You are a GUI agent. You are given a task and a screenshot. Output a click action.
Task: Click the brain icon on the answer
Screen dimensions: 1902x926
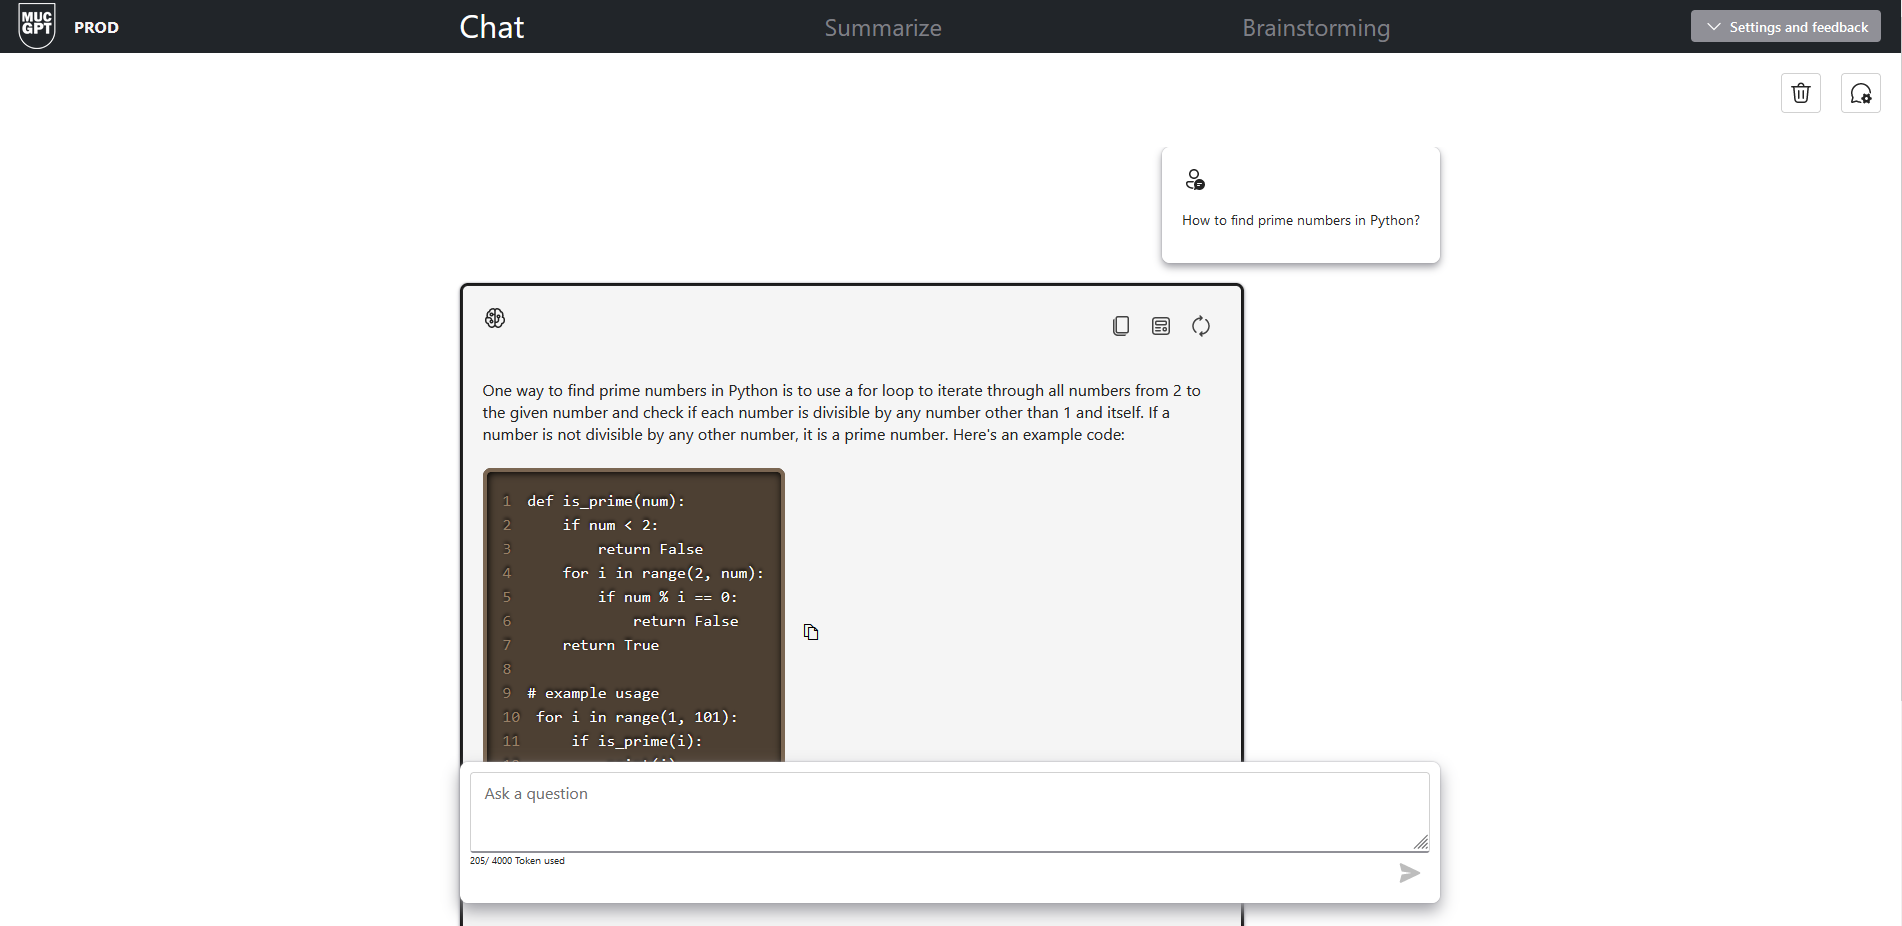tap(495, 318)
